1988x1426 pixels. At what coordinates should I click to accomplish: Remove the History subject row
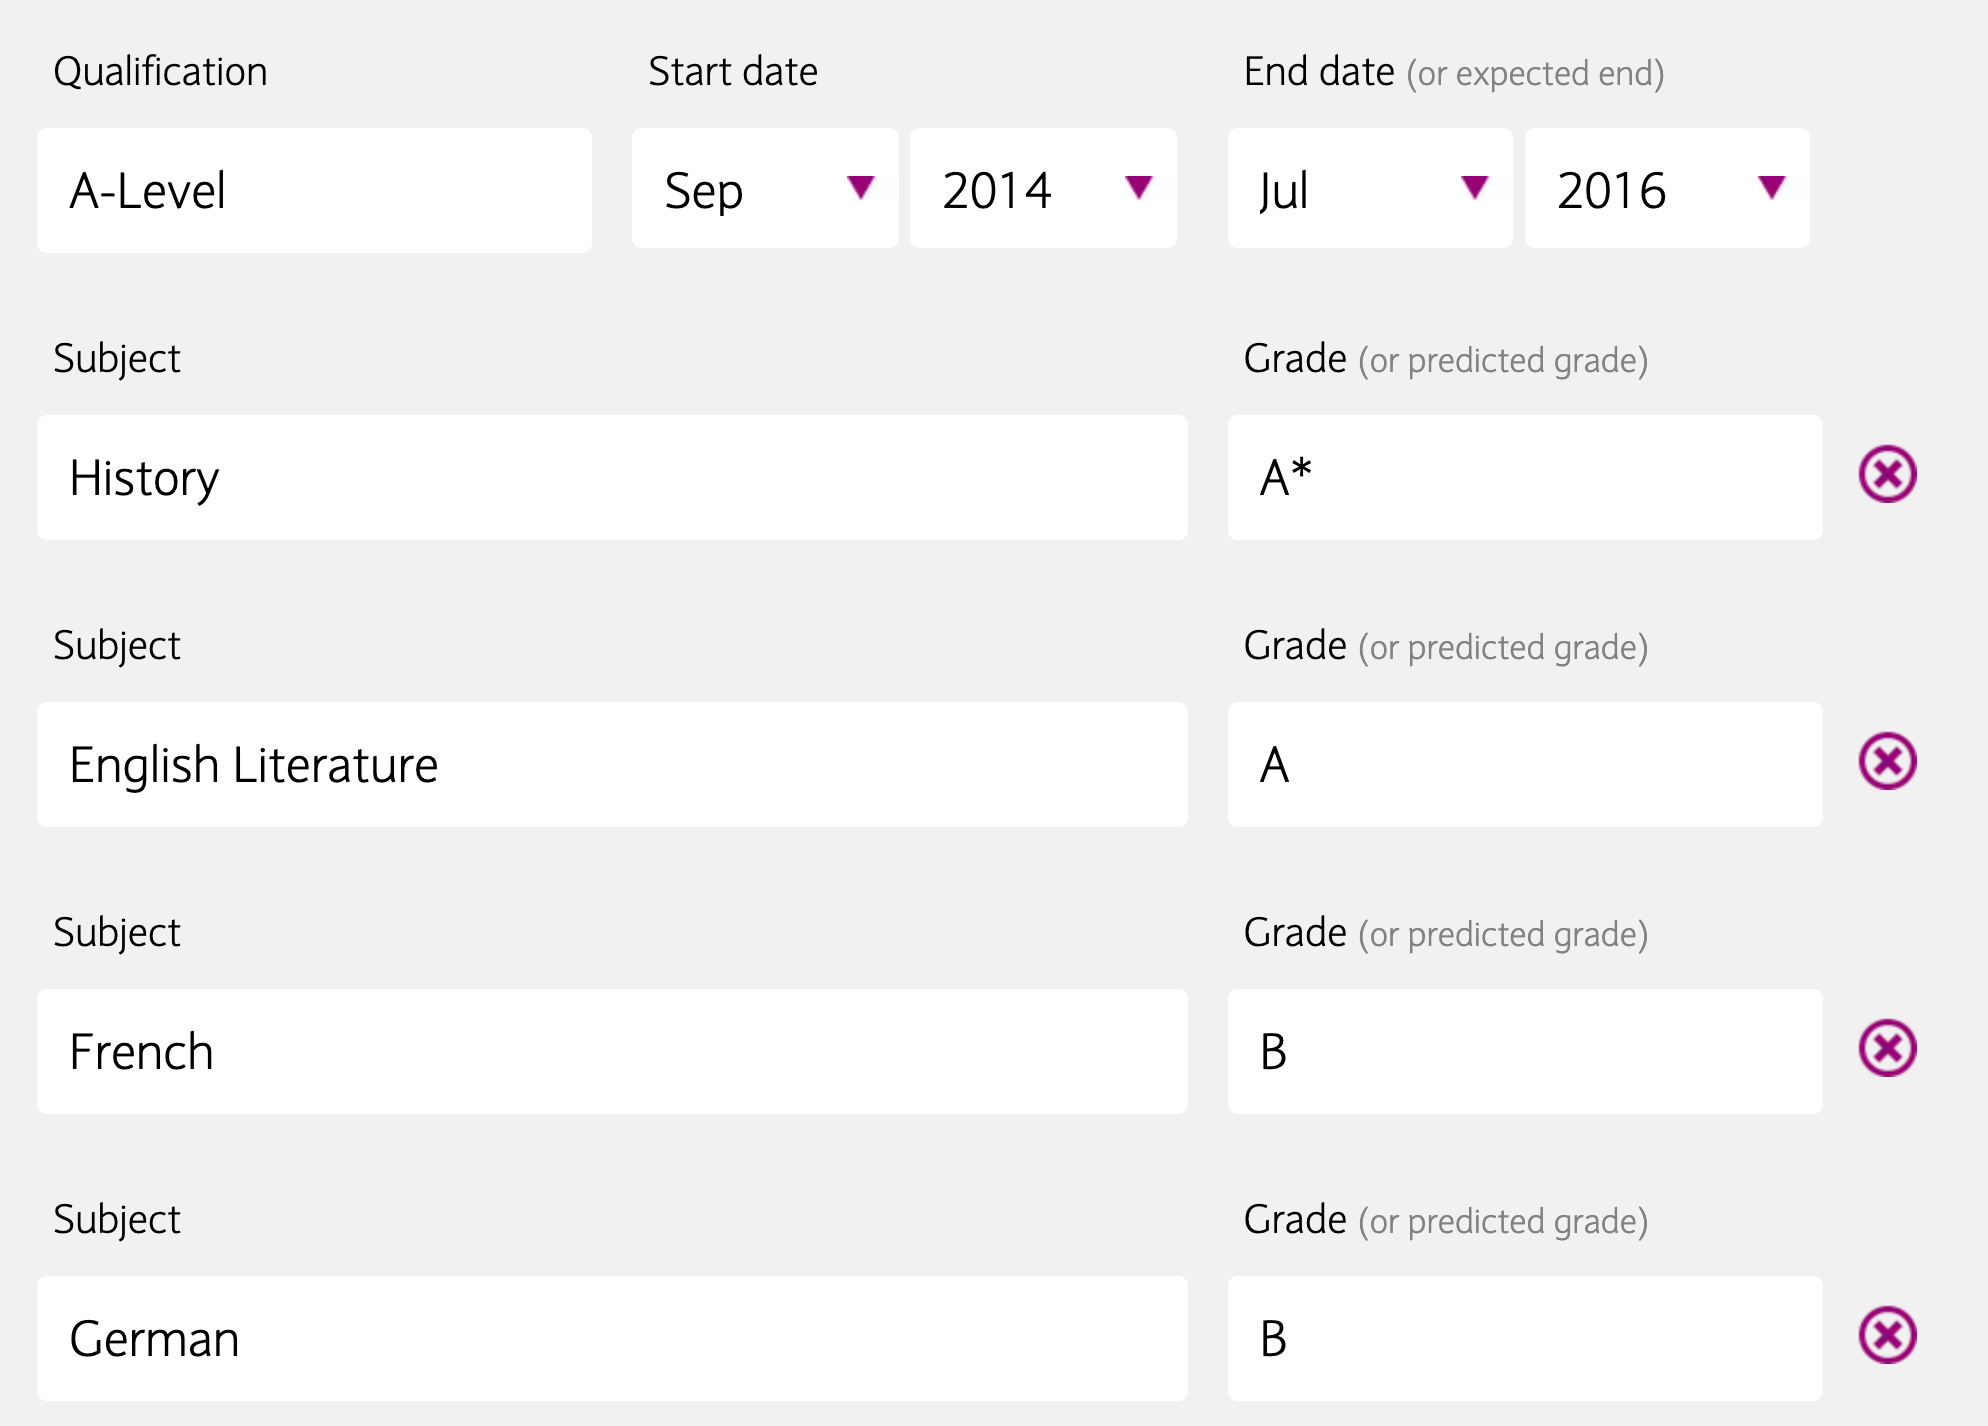[x=1887, y=474]
